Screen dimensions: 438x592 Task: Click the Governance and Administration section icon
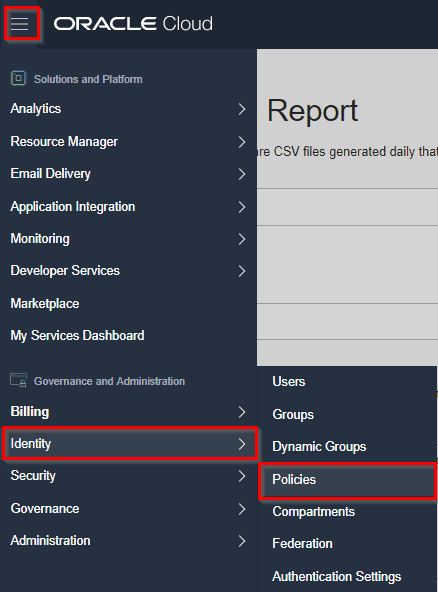(x=18, y=380)
